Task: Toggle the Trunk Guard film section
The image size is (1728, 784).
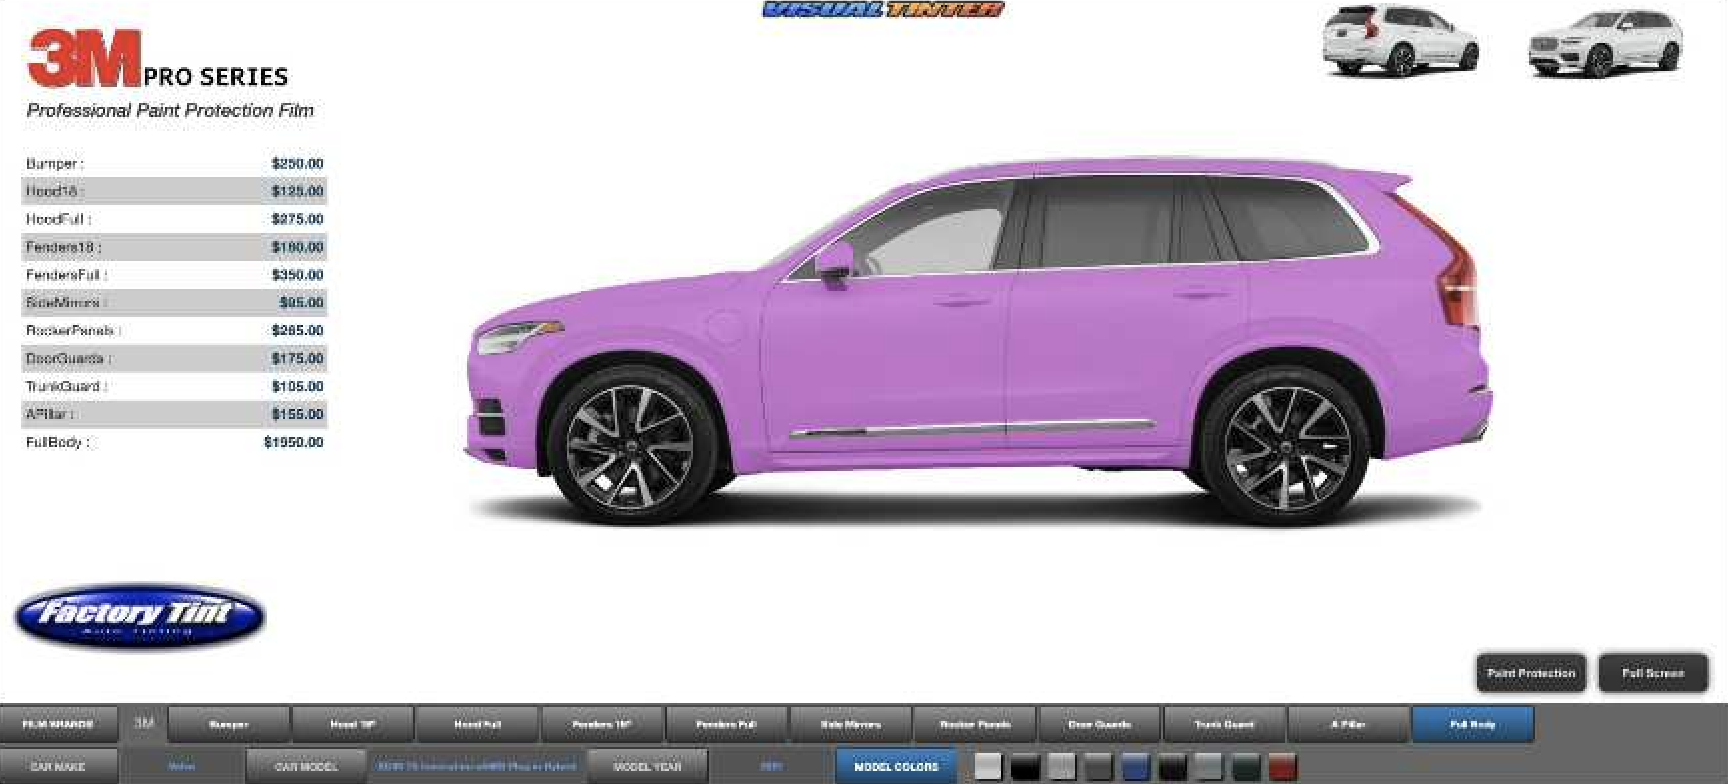Action: (1224, 724)
